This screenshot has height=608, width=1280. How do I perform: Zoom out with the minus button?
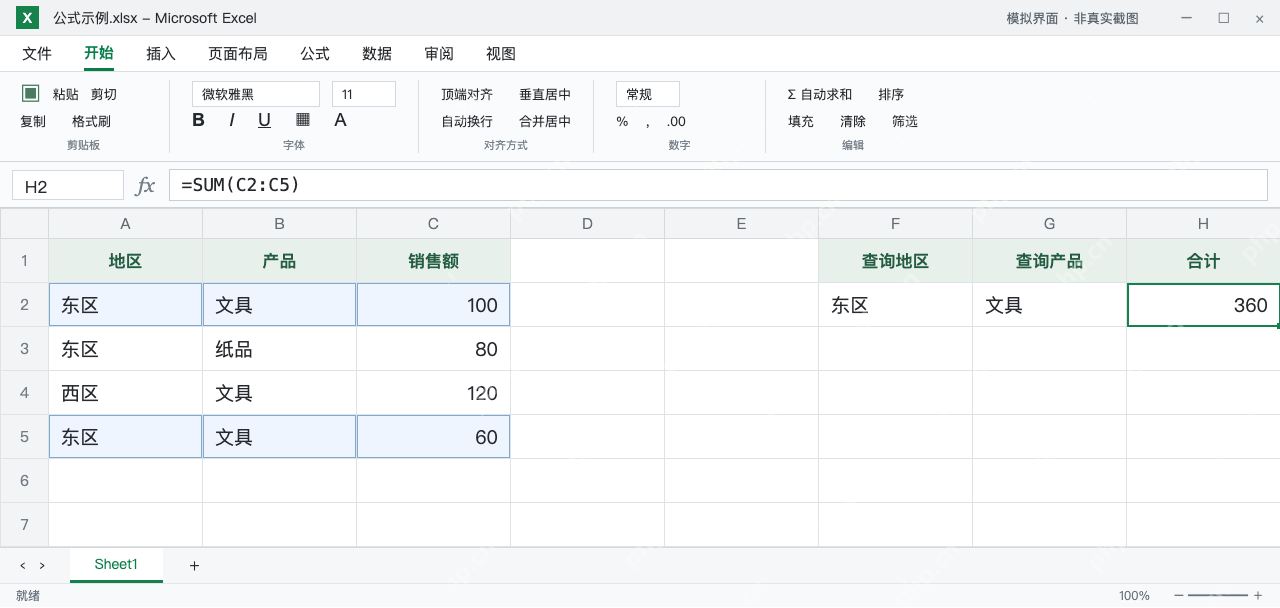click(1179, 595)
